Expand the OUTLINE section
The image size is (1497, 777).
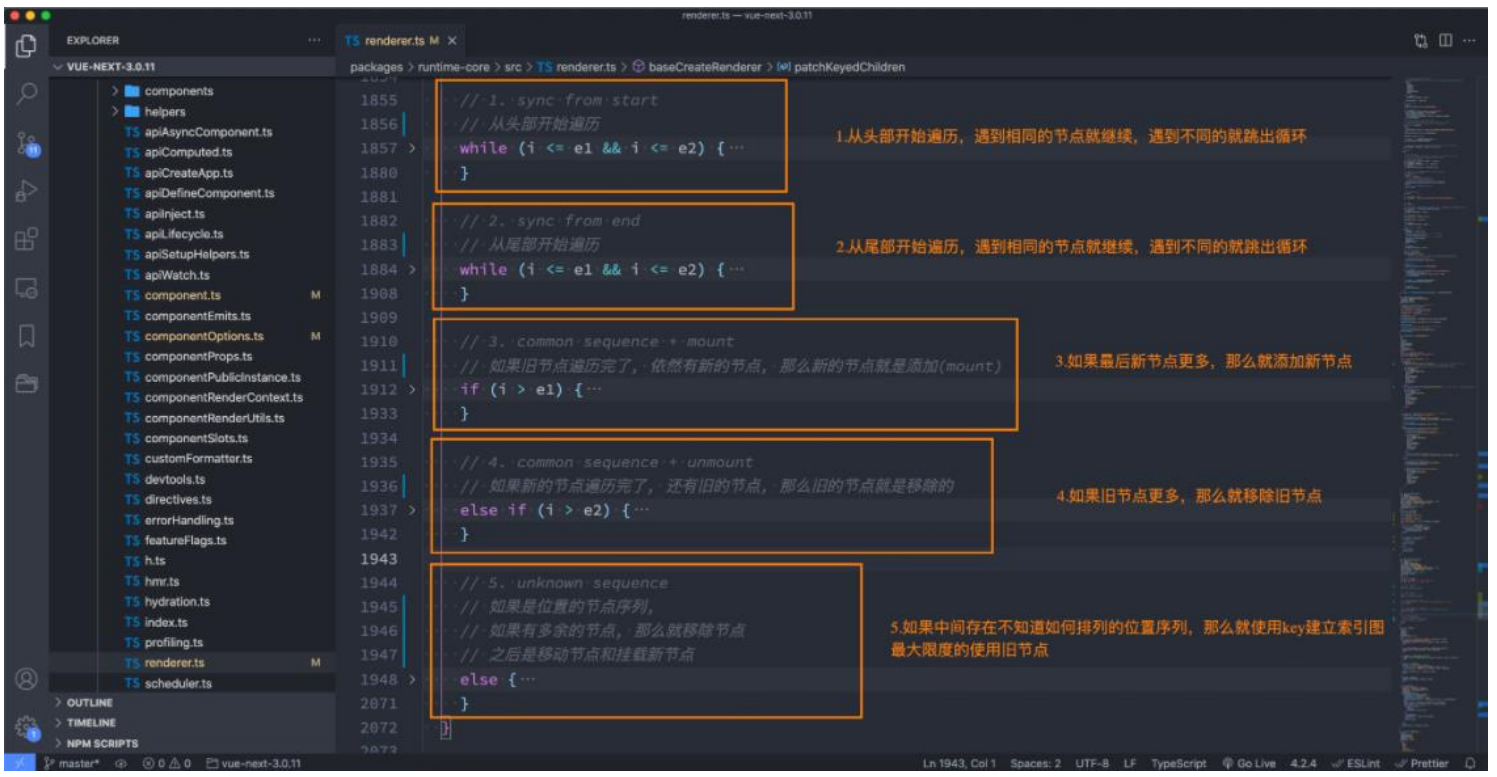coord(90,703)
